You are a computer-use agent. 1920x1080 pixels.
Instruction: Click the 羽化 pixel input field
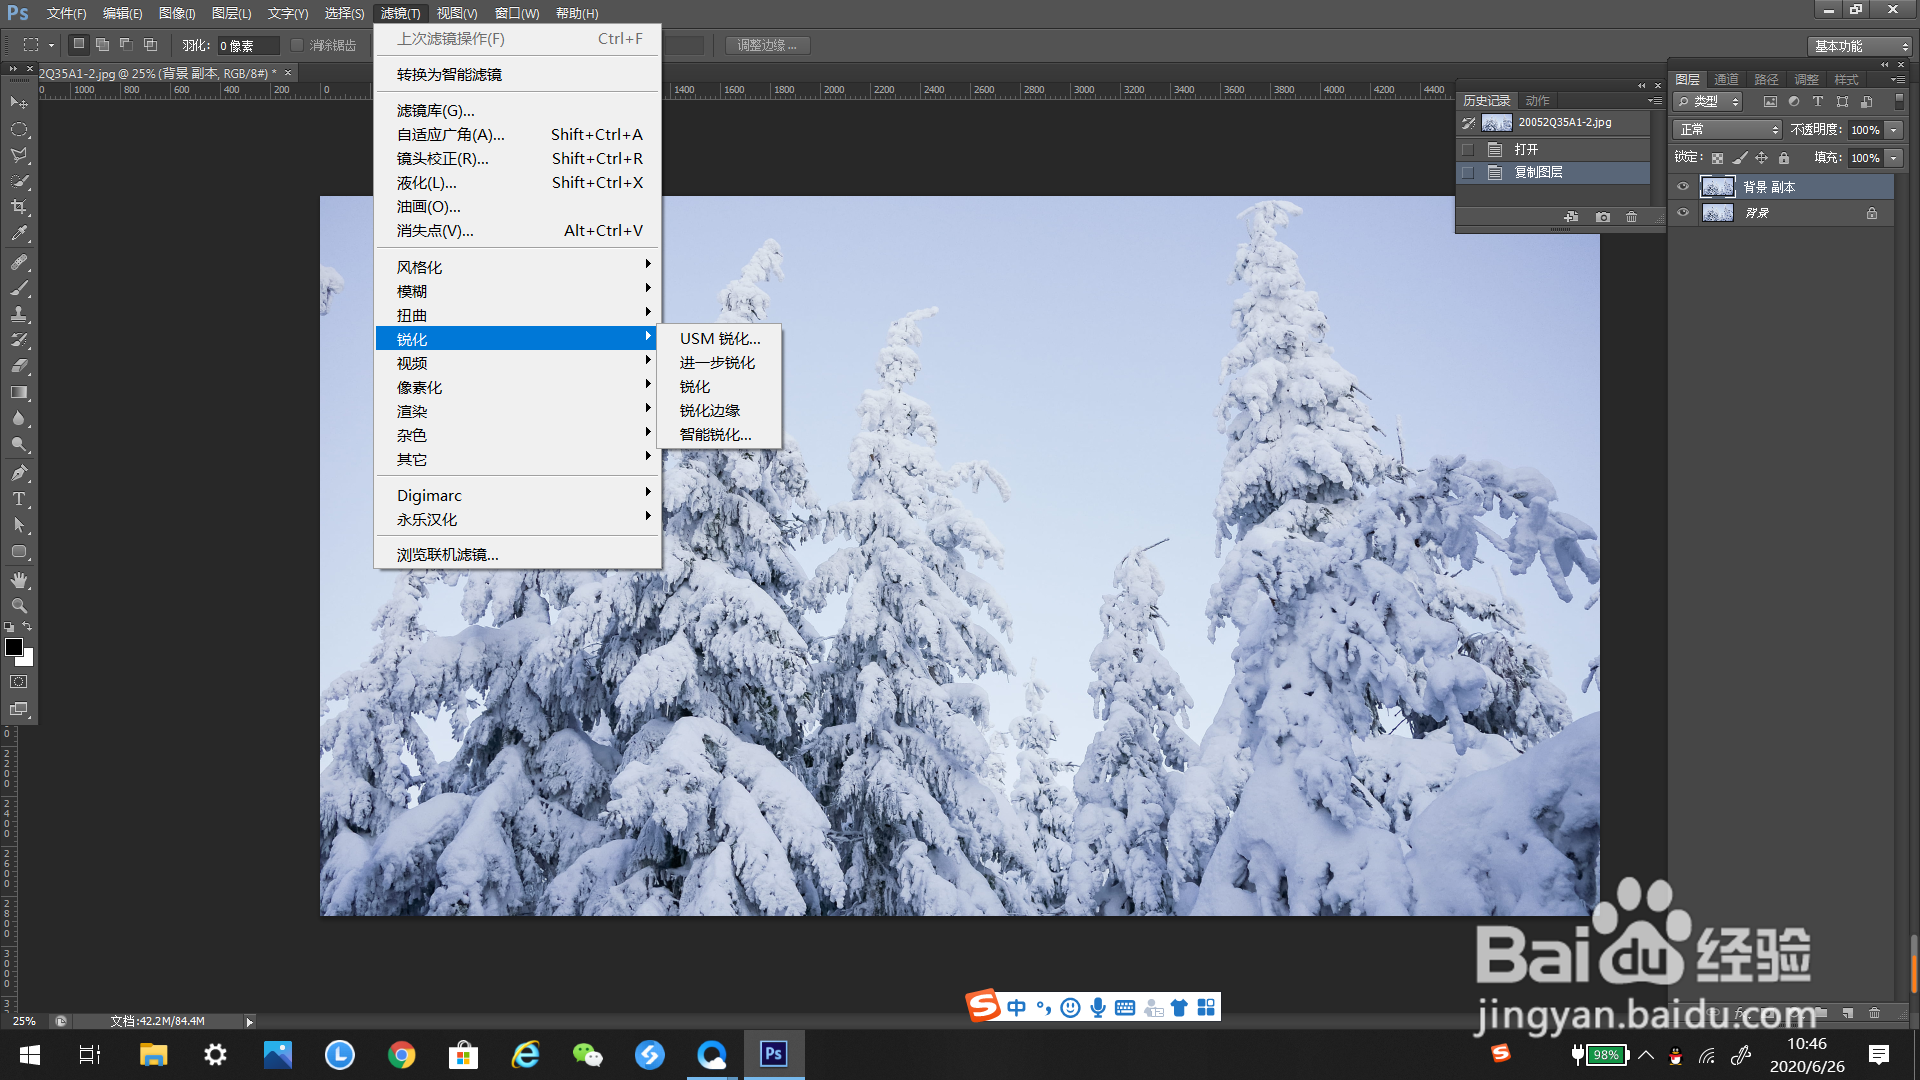pos(247,46)
